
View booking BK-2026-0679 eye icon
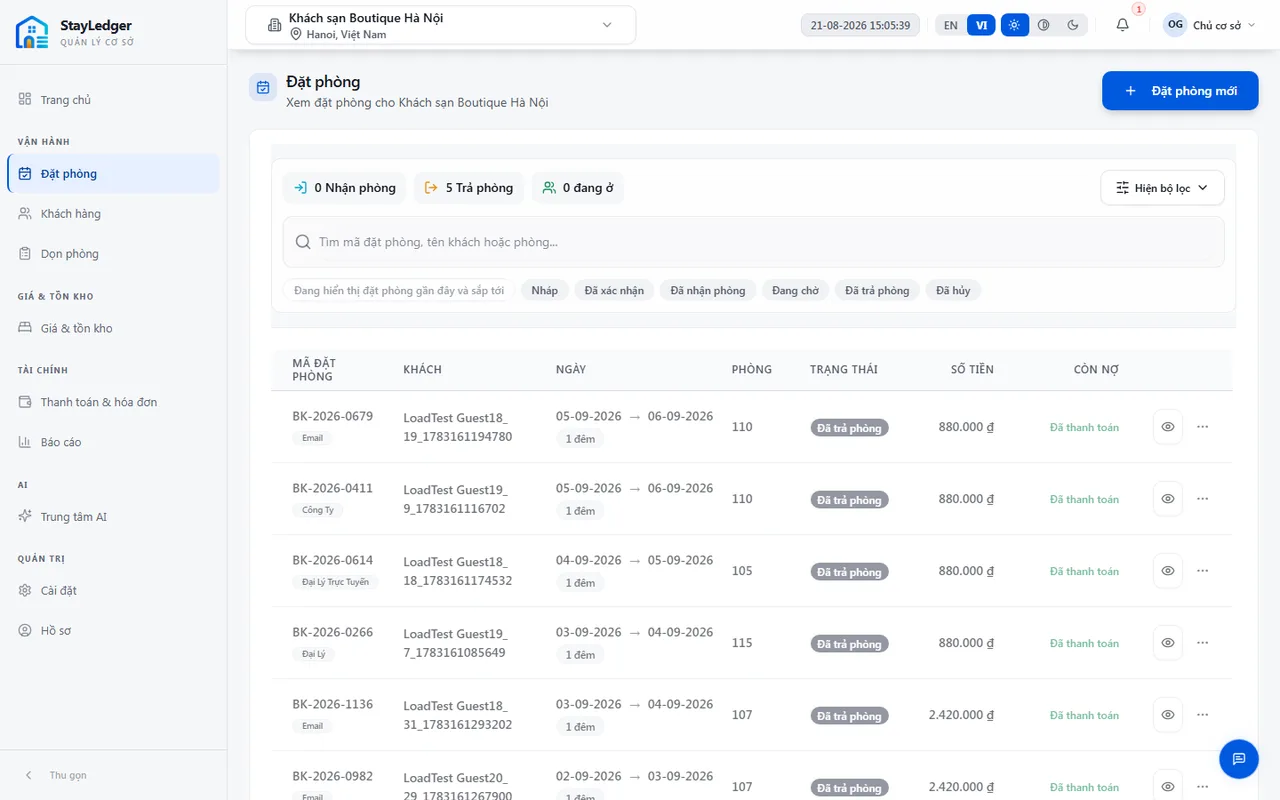pos(1168,427)
